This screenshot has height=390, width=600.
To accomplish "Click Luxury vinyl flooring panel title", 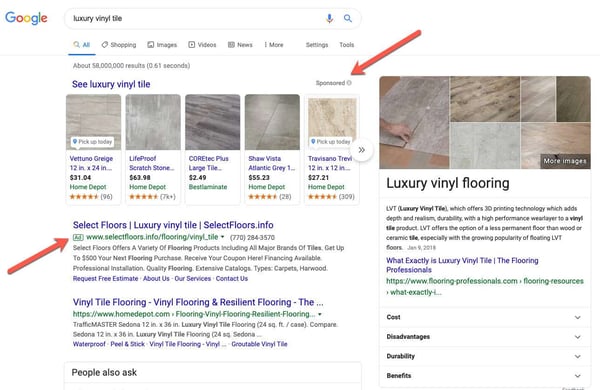I will (448, 183).
